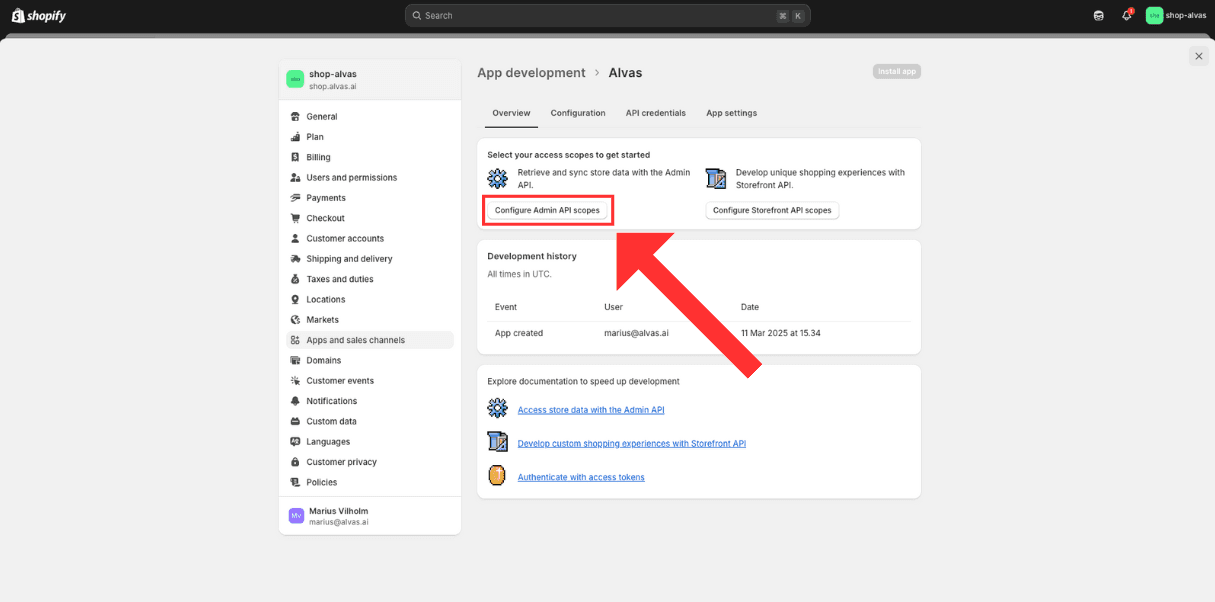The height and width of the screenshot is (602, 1215).
Task: Click the Customer privacy lock icon
Action: tap(295, 462)
